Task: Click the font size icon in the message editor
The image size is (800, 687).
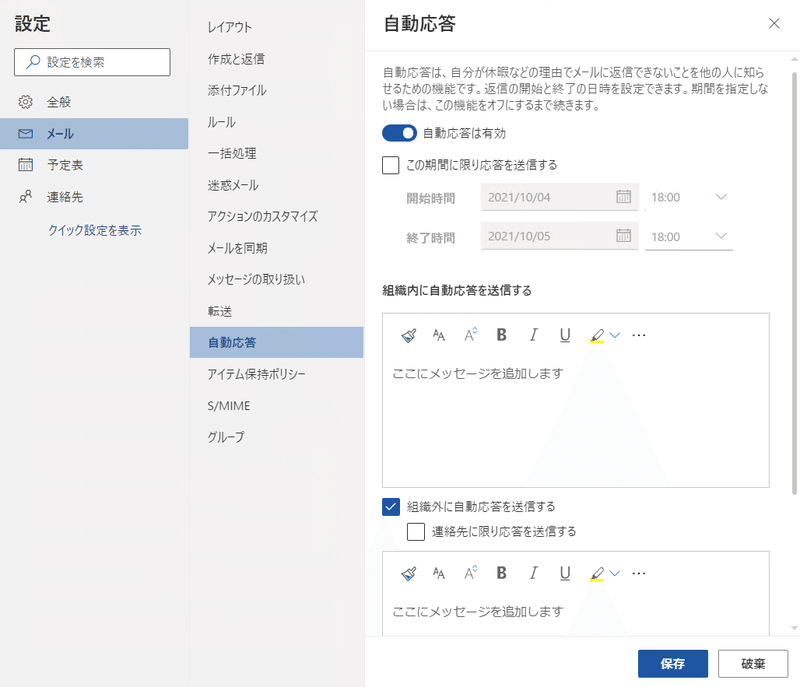Action: tap(468, 336)
